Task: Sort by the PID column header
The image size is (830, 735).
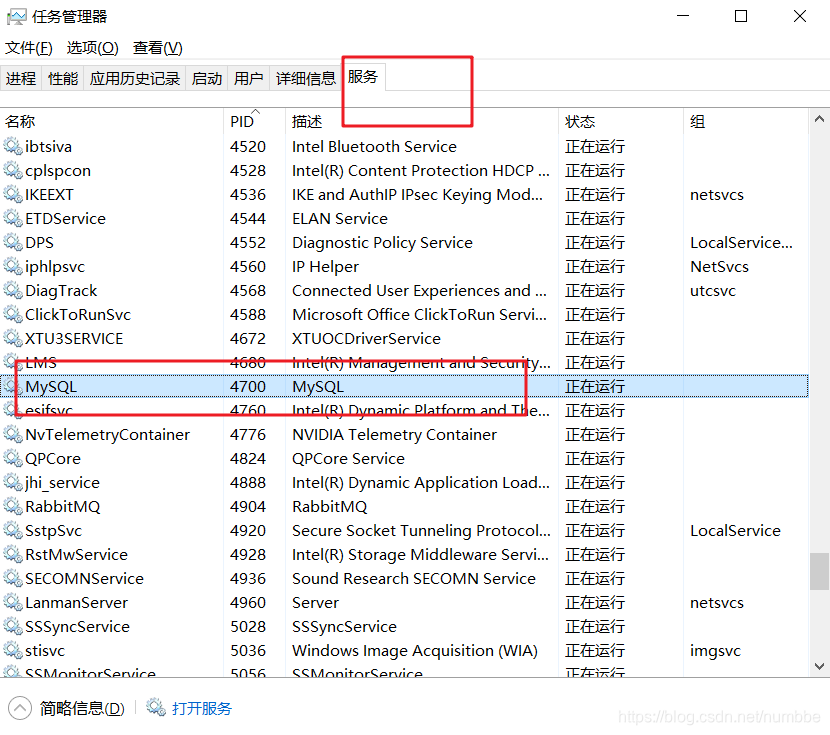Action: [x=255, y=122]
